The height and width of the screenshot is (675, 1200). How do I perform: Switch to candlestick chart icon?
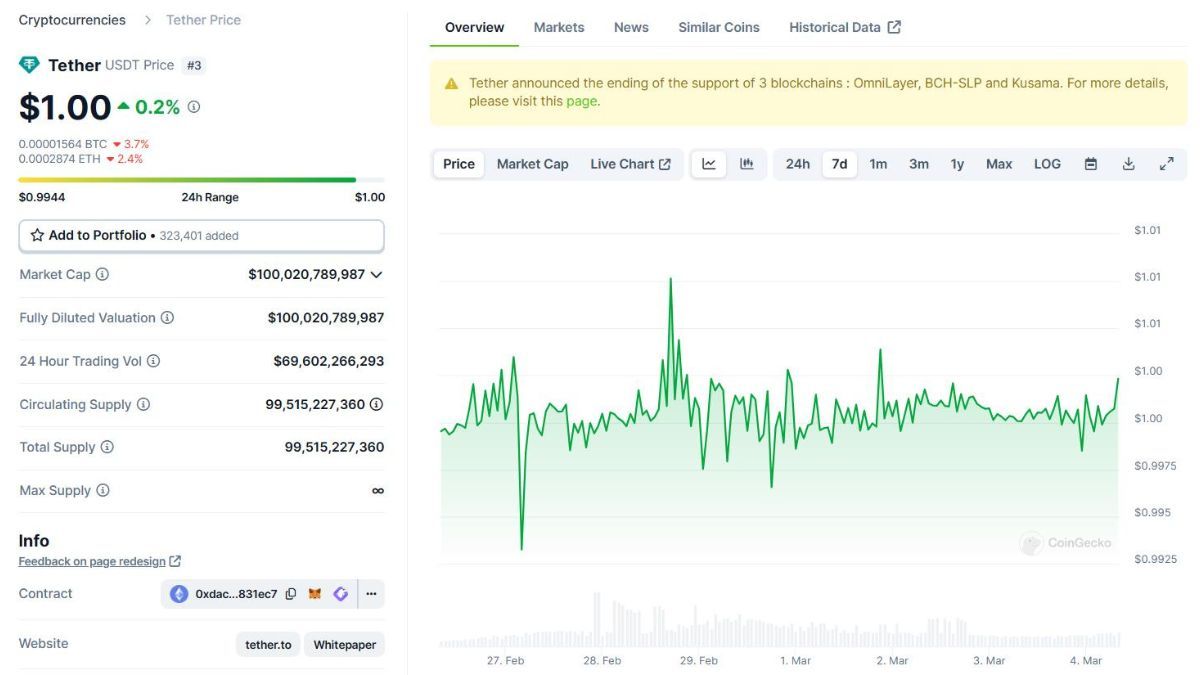click(x=747, y=164)
